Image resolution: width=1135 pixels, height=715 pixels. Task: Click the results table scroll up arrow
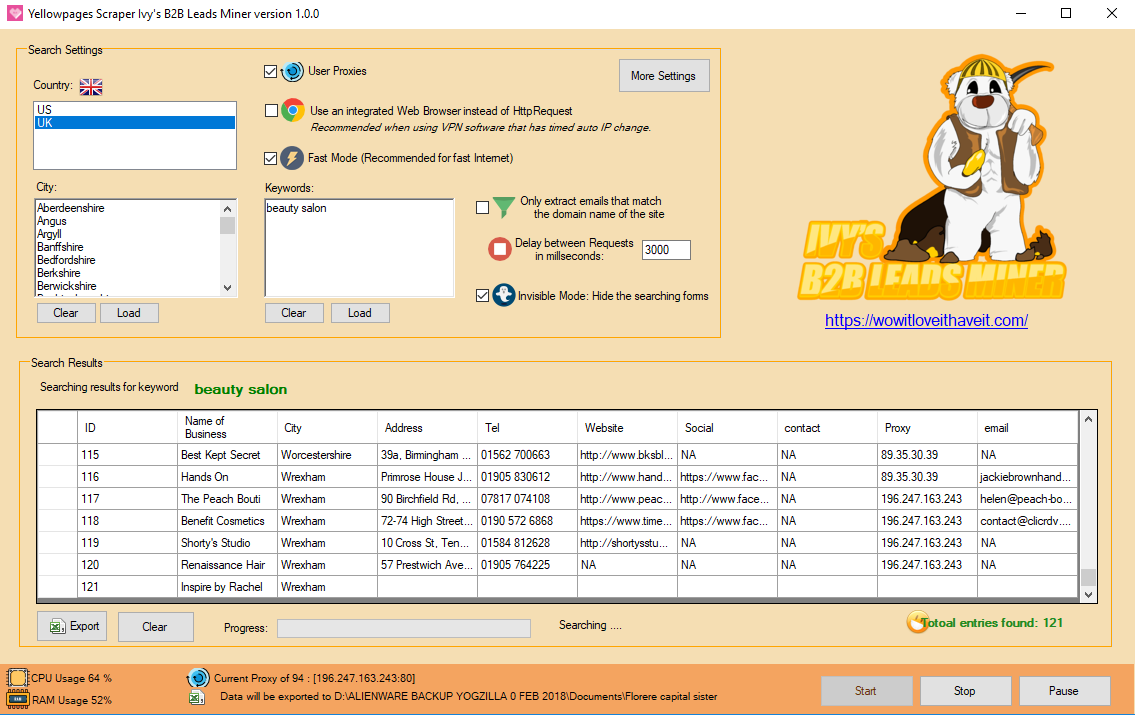(x=1088, y=419)
